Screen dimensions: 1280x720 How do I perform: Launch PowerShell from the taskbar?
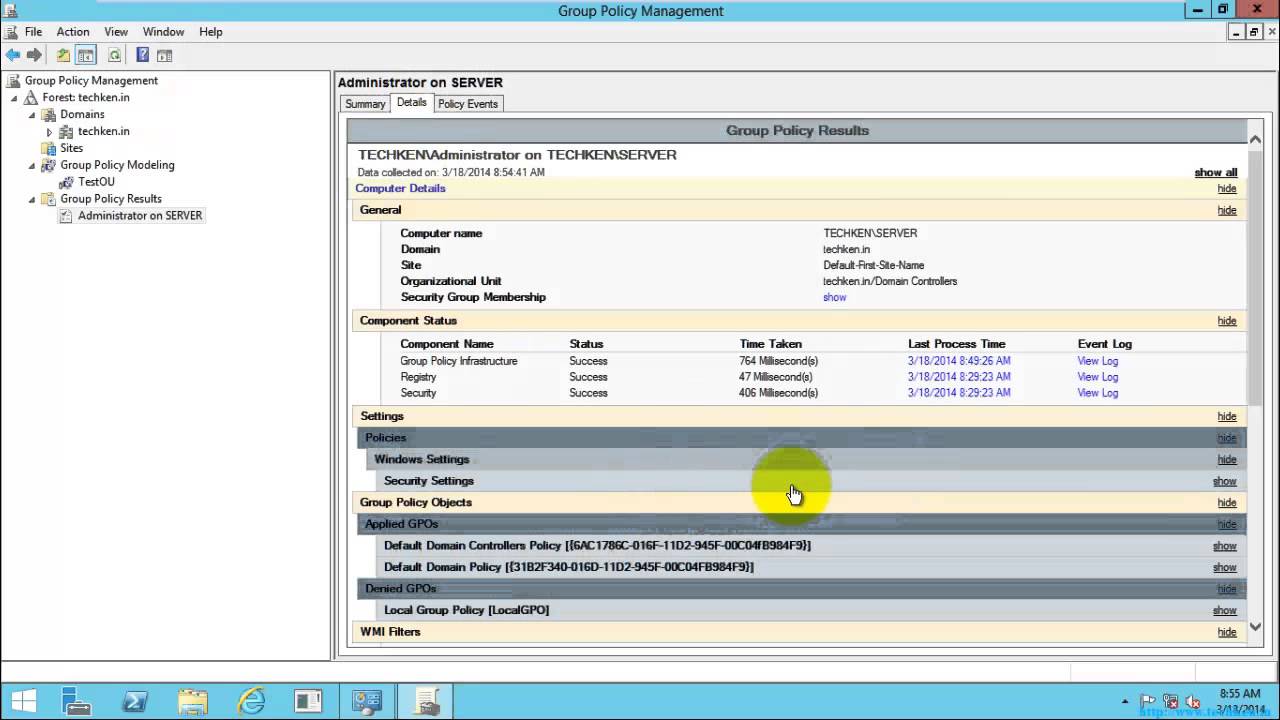click(x=135, y=702)
